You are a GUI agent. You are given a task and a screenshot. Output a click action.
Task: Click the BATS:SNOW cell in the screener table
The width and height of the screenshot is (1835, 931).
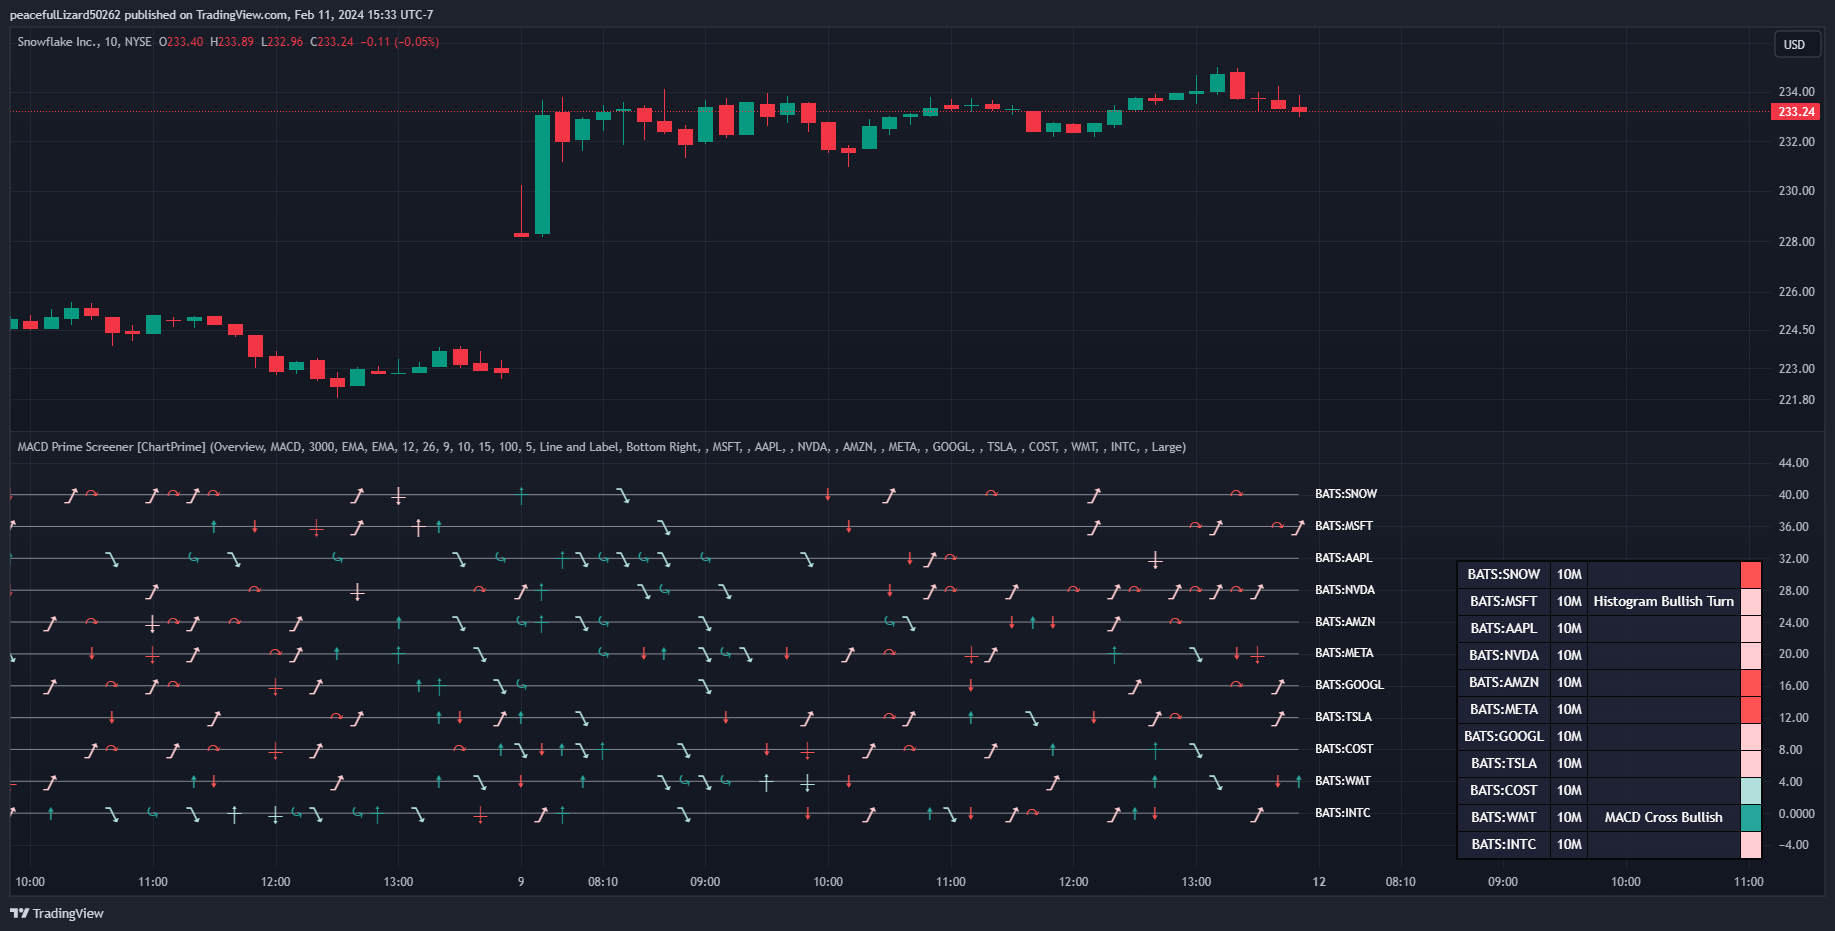click(x=1504, y=575)
